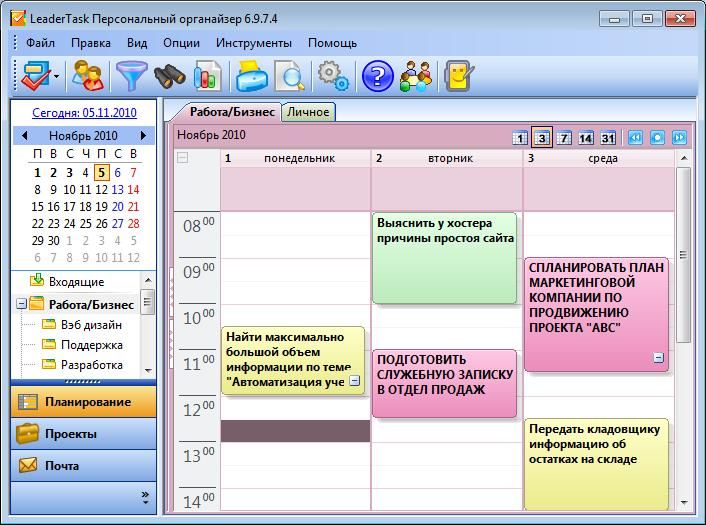Collapse the Работа/Бизнес tree node

tap(21, 304)
